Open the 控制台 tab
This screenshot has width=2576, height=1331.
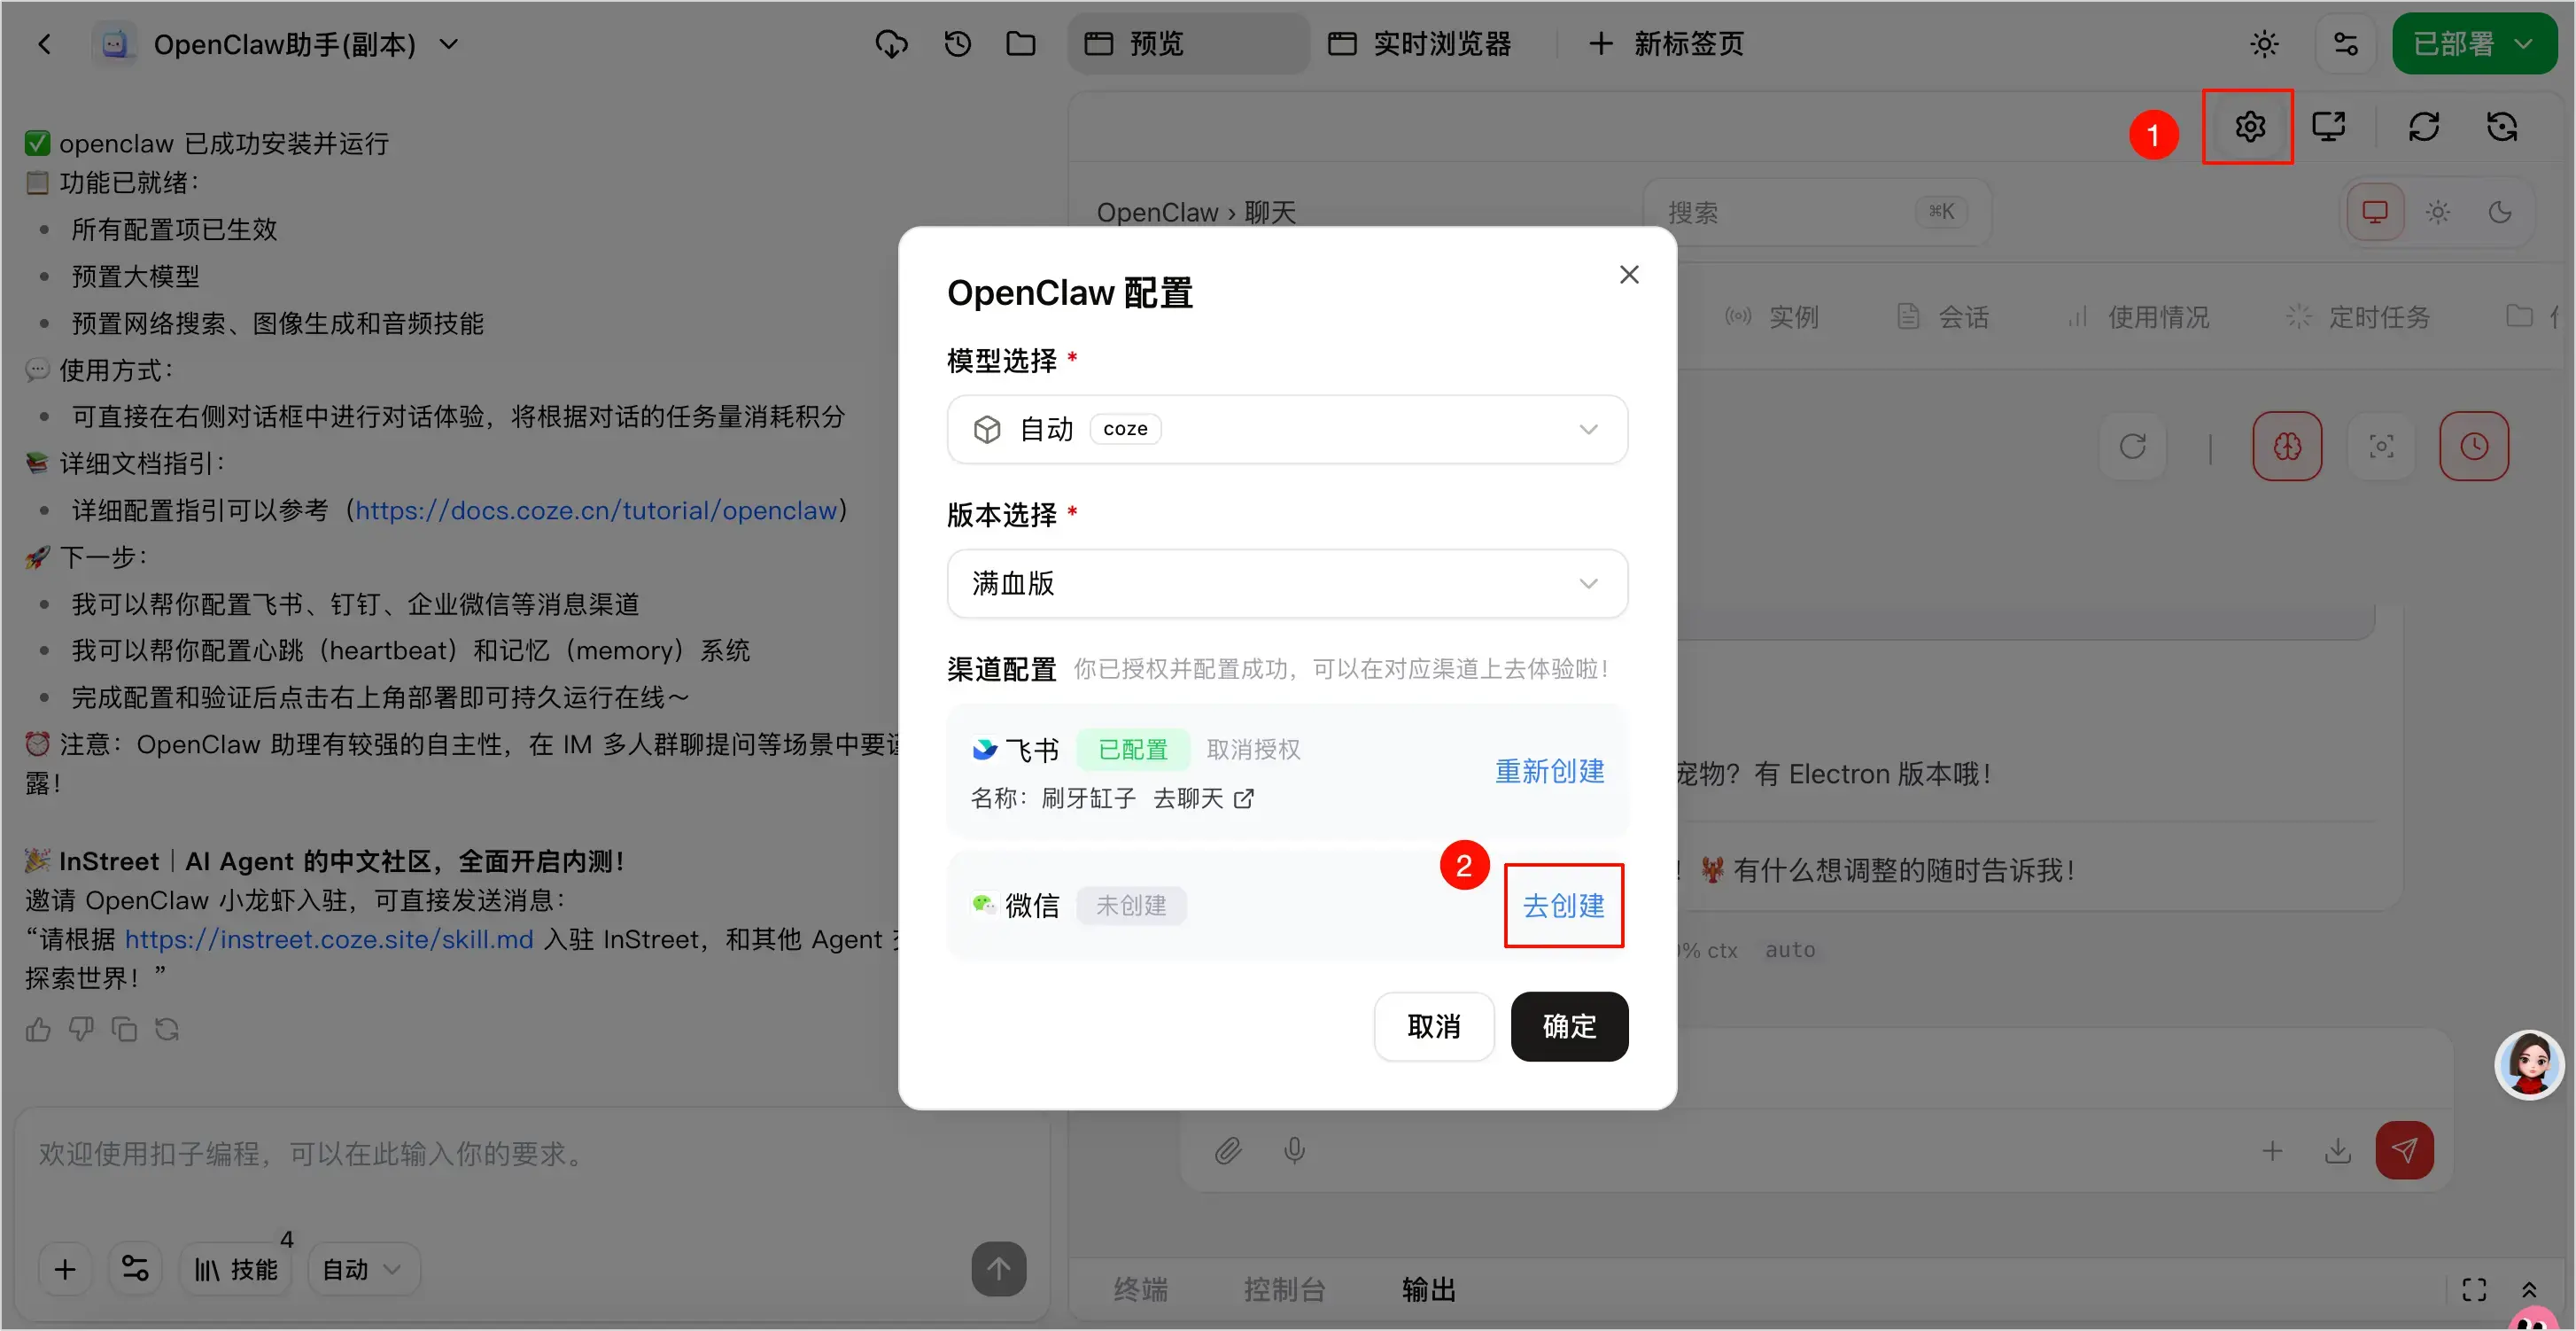click(1284, 1290)
